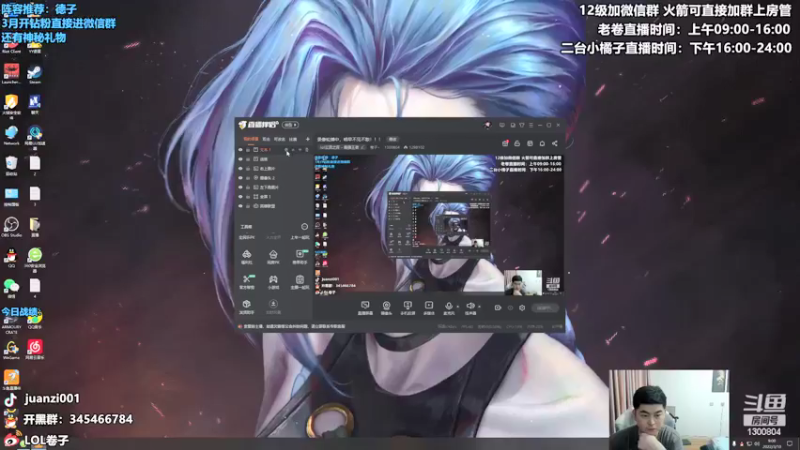Open the gamepad mini-games tool

pyautogui.click(x=273, y=282)
